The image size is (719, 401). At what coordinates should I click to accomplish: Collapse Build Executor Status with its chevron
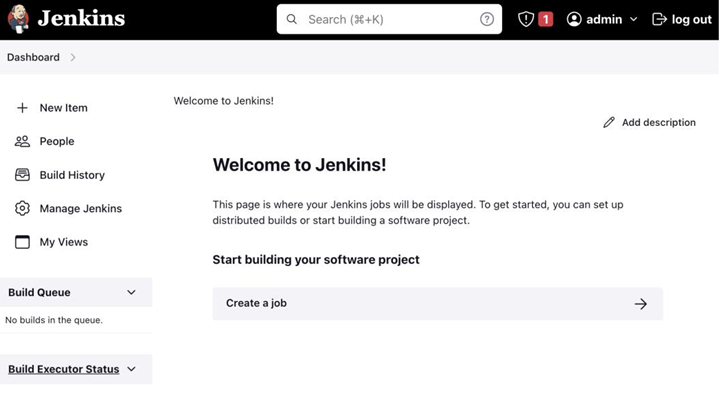(131, 369)
